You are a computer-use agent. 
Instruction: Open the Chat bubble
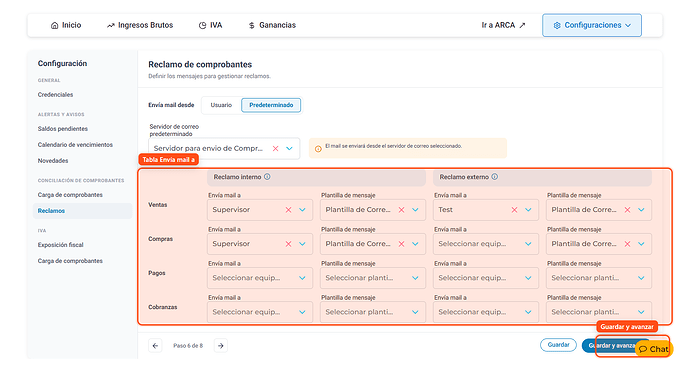pos(654,349)
